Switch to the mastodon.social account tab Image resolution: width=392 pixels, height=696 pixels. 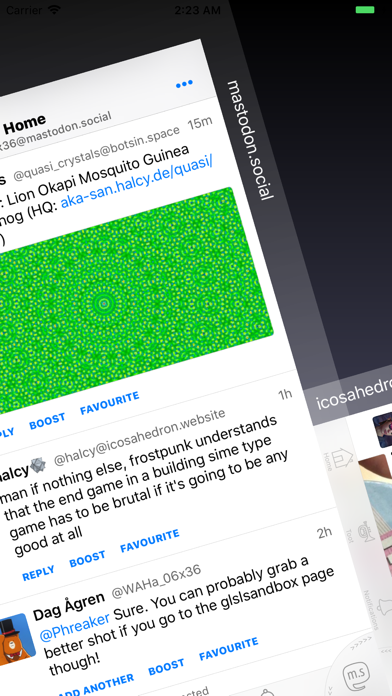coord(249,140)
